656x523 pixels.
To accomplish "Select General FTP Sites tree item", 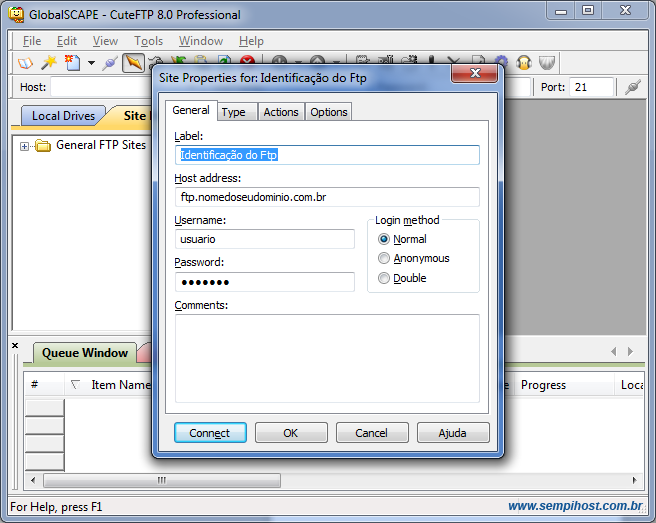I will [101, 145].
